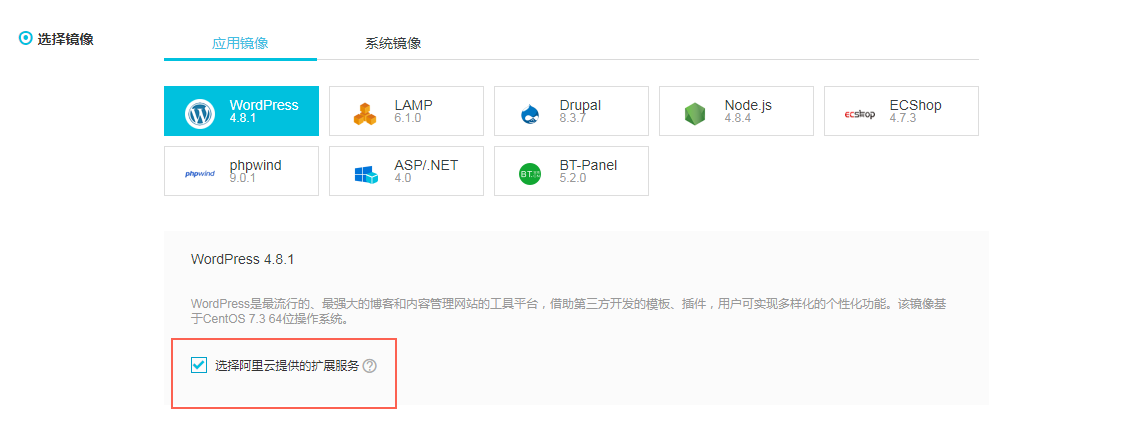Select the WordPress 4.8.1 image card
This screenshot has width=1121, height=435.
[241, 111]
